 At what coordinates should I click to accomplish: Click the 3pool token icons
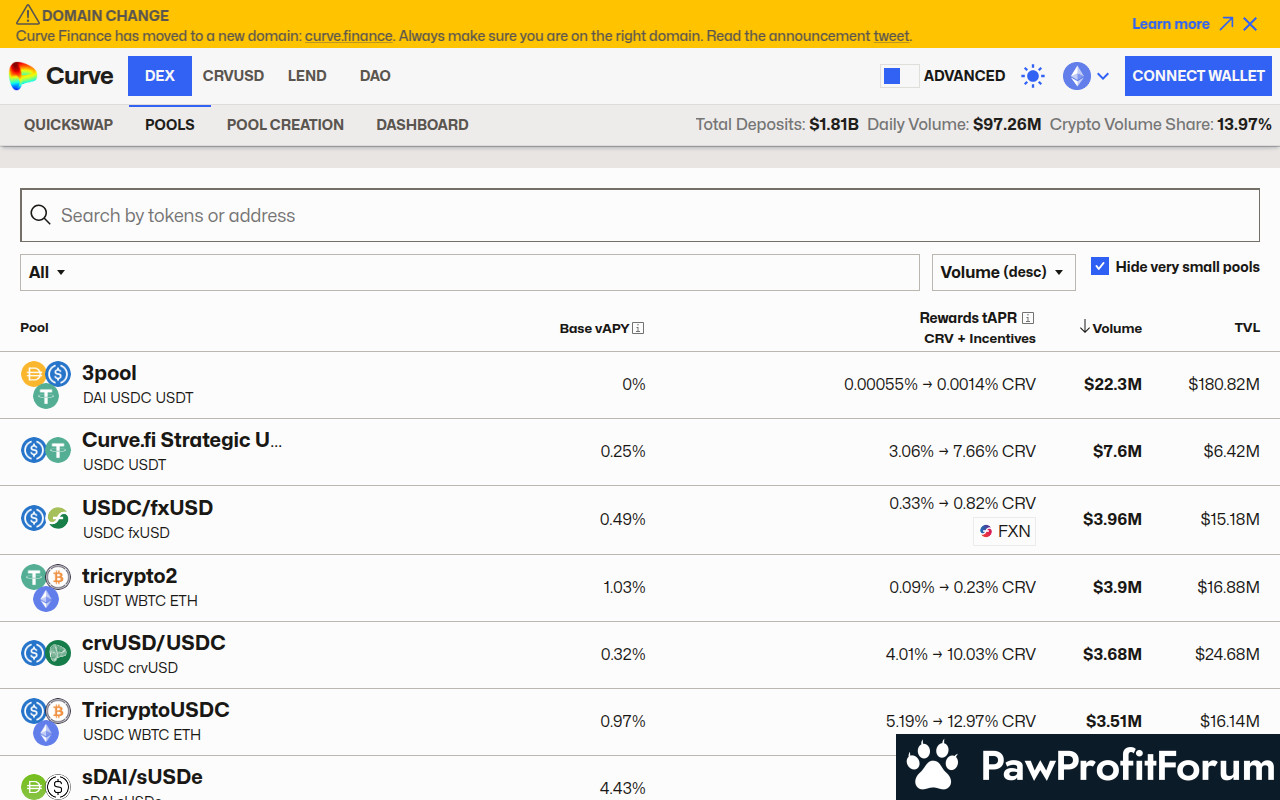click(46, 384)
